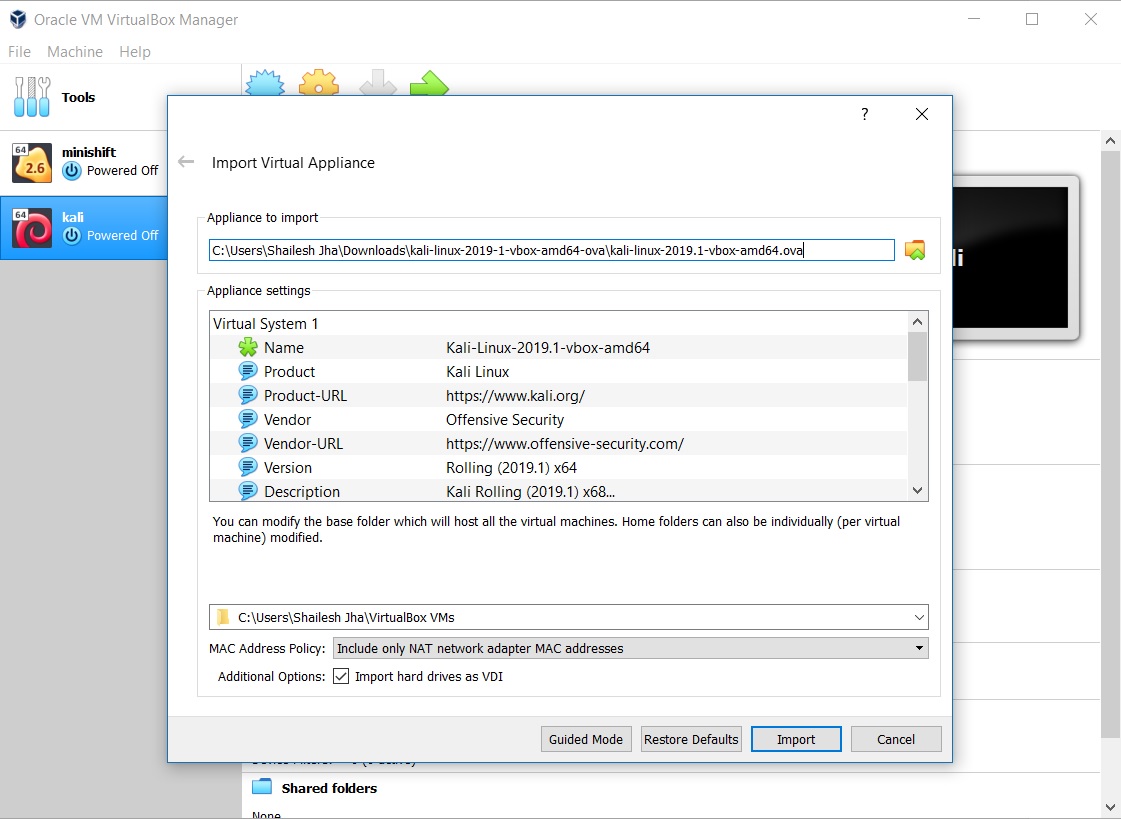Open the base folder path dropdown
This screenshot has width=1121, height=819.
point(919,617)
